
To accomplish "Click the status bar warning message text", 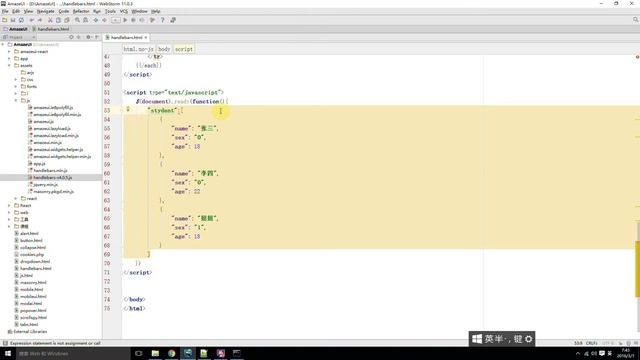I will coord(55,343).
